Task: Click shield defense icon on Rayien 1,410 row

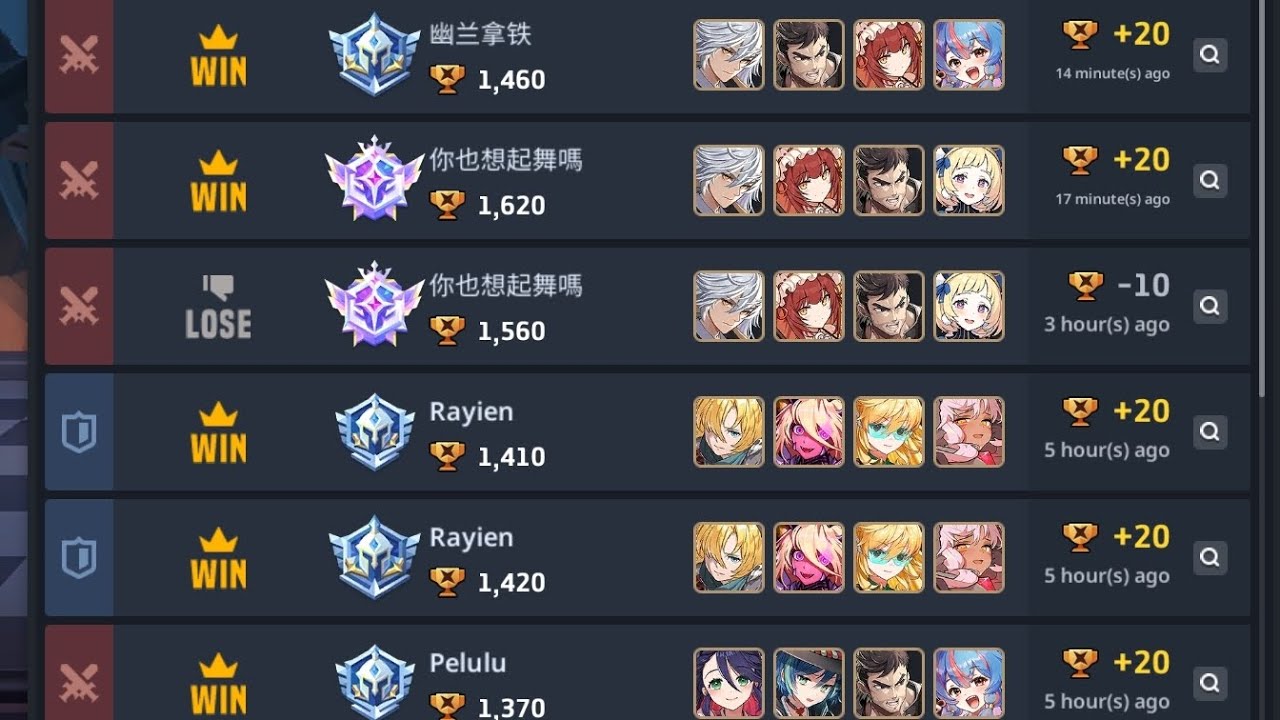Action: click(x=79, y=432)
